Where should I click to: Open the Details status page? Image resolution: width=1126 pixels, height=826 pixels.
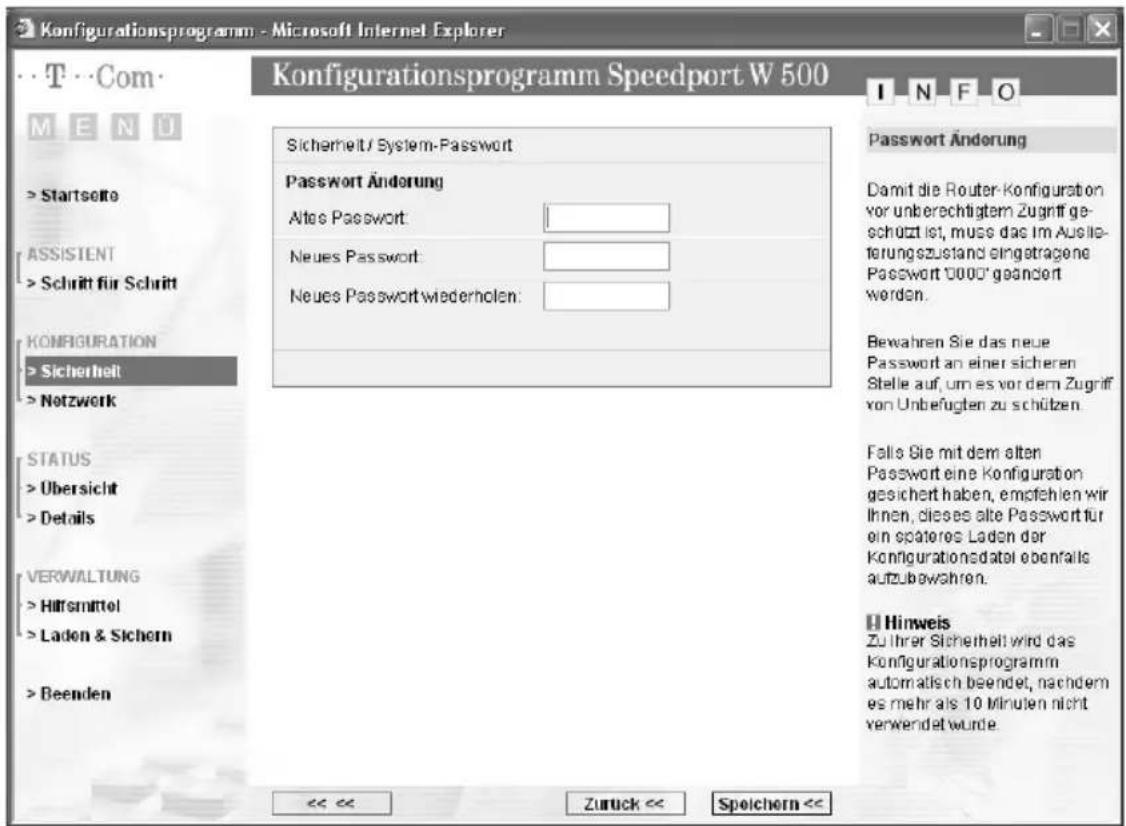pyautogui.click(x=60, y=518)
